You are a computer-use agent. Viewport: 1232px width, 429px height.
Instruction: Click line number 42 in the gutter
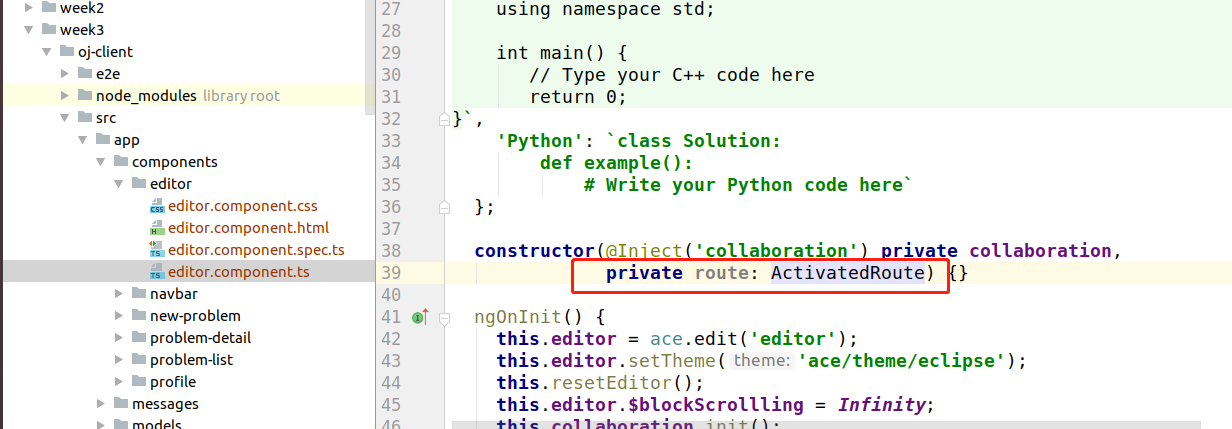click(x=391, y=339)
